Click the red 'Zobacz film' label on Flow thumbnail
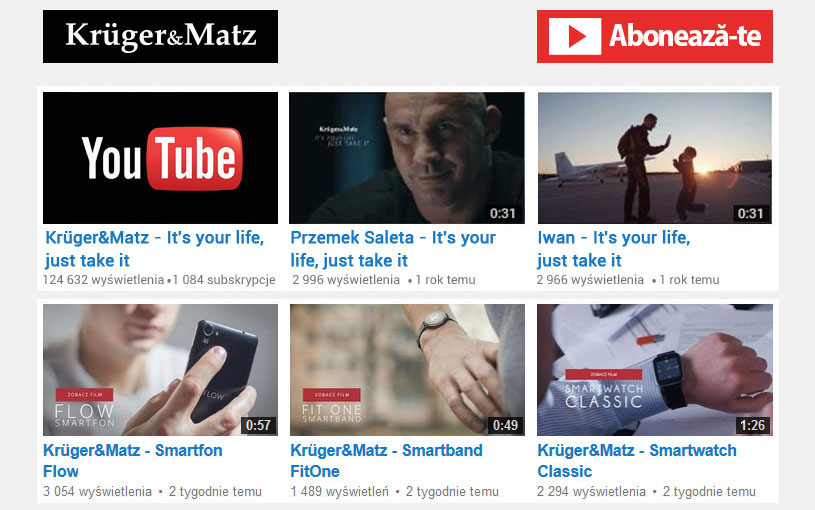The image size is (815, 510). [x=85, y=395]
